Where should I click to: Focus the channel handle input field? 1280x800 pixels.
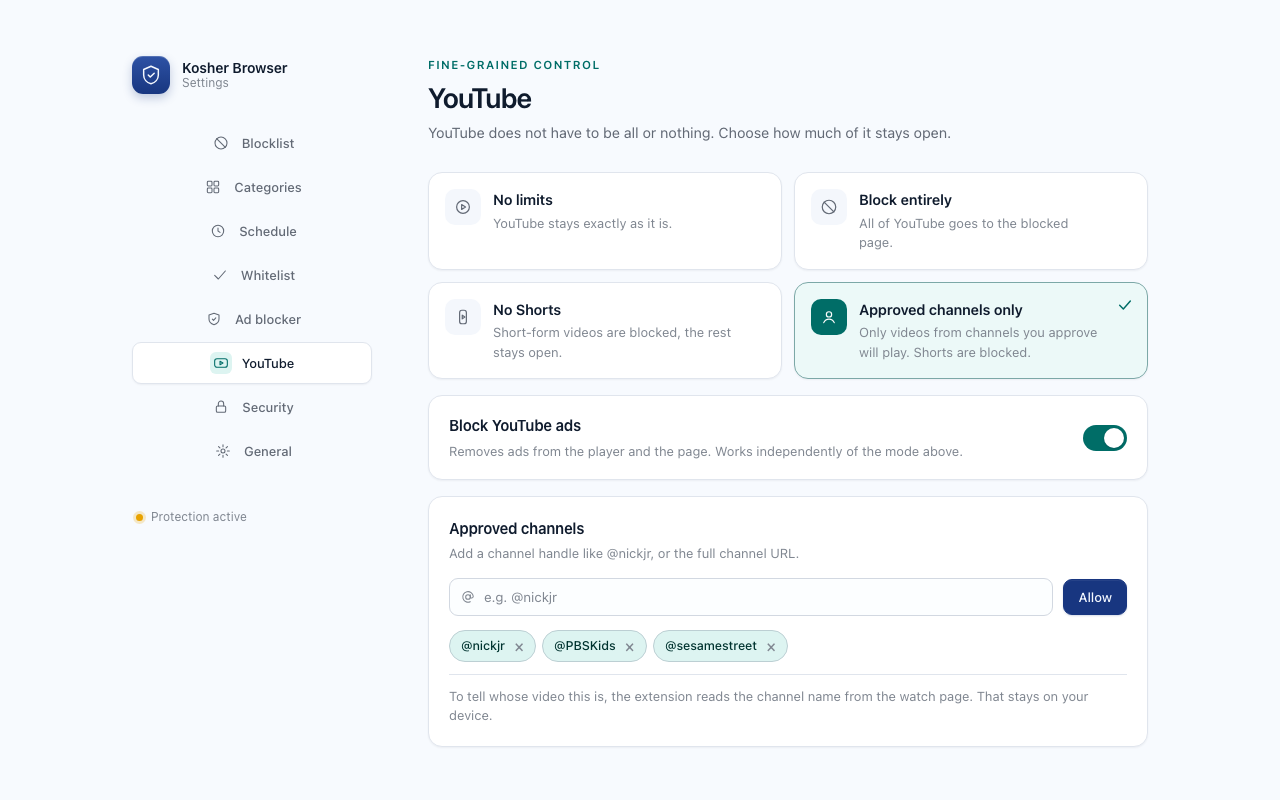pyautogui.click(x=751, y=597)
